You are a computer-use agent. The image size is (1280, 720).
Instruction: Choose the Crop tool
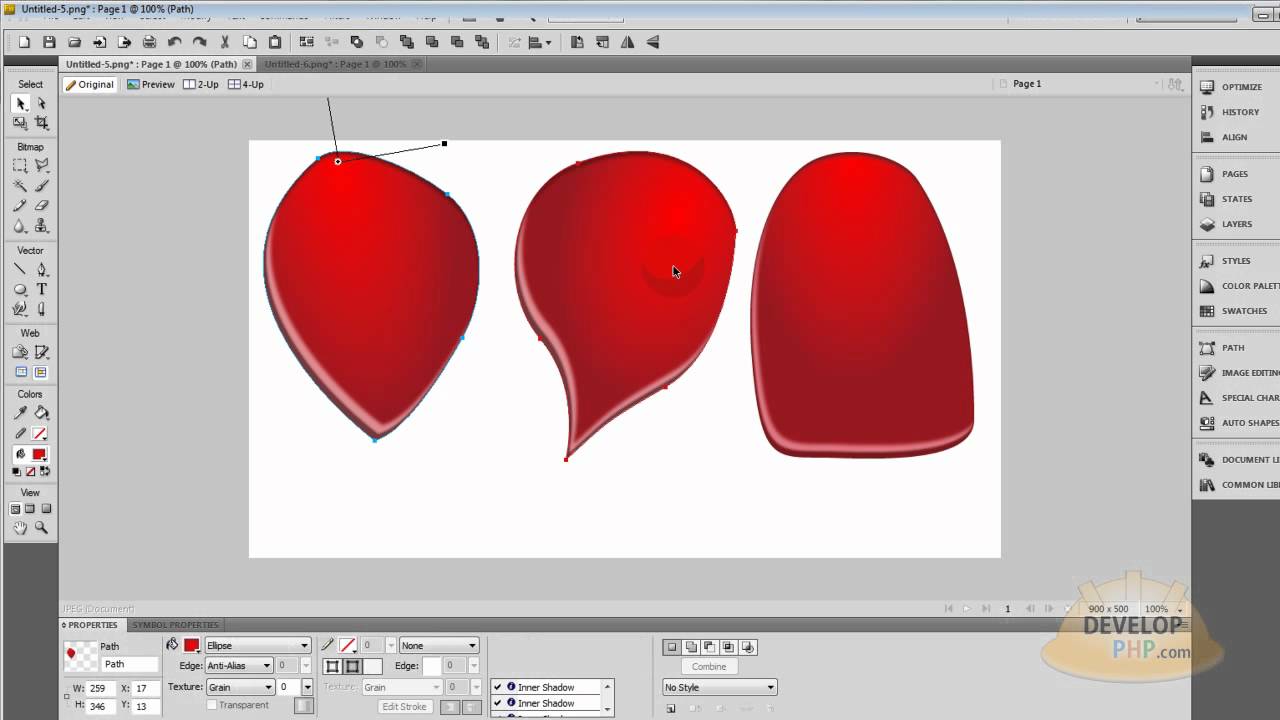tap(40, 122)
